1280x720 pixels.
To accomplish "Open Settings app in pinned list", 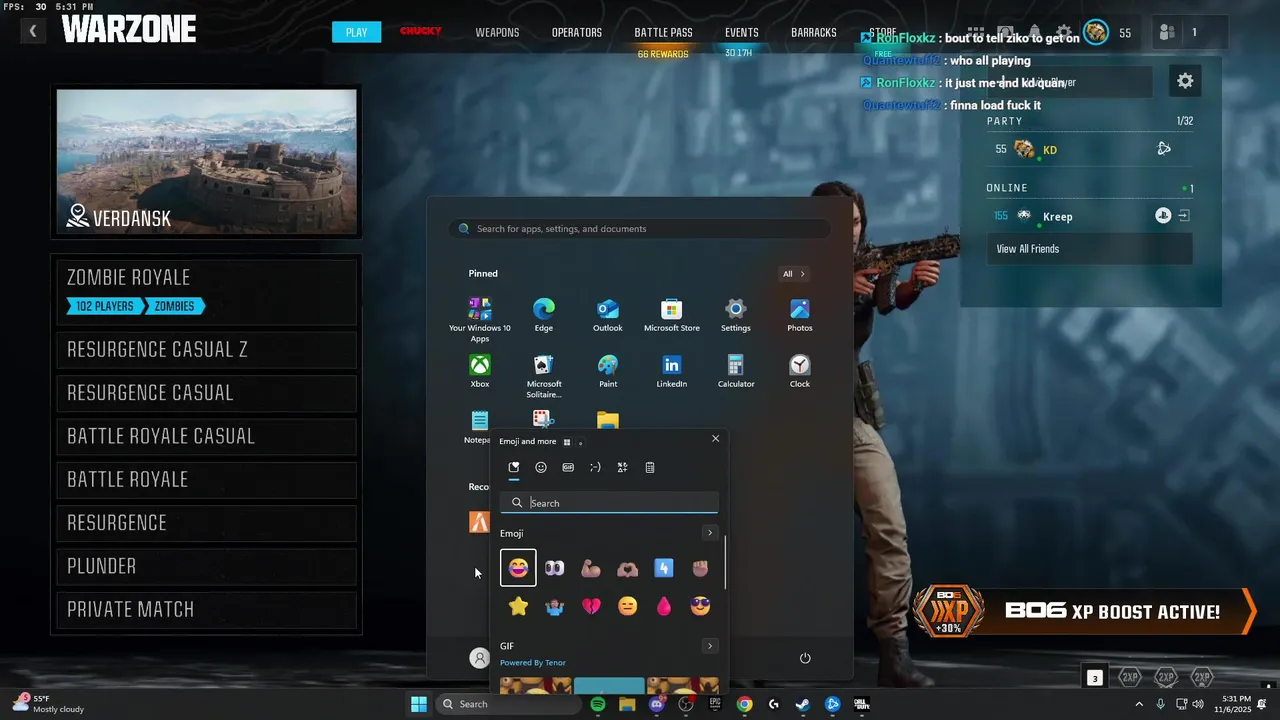I will 736,315.
